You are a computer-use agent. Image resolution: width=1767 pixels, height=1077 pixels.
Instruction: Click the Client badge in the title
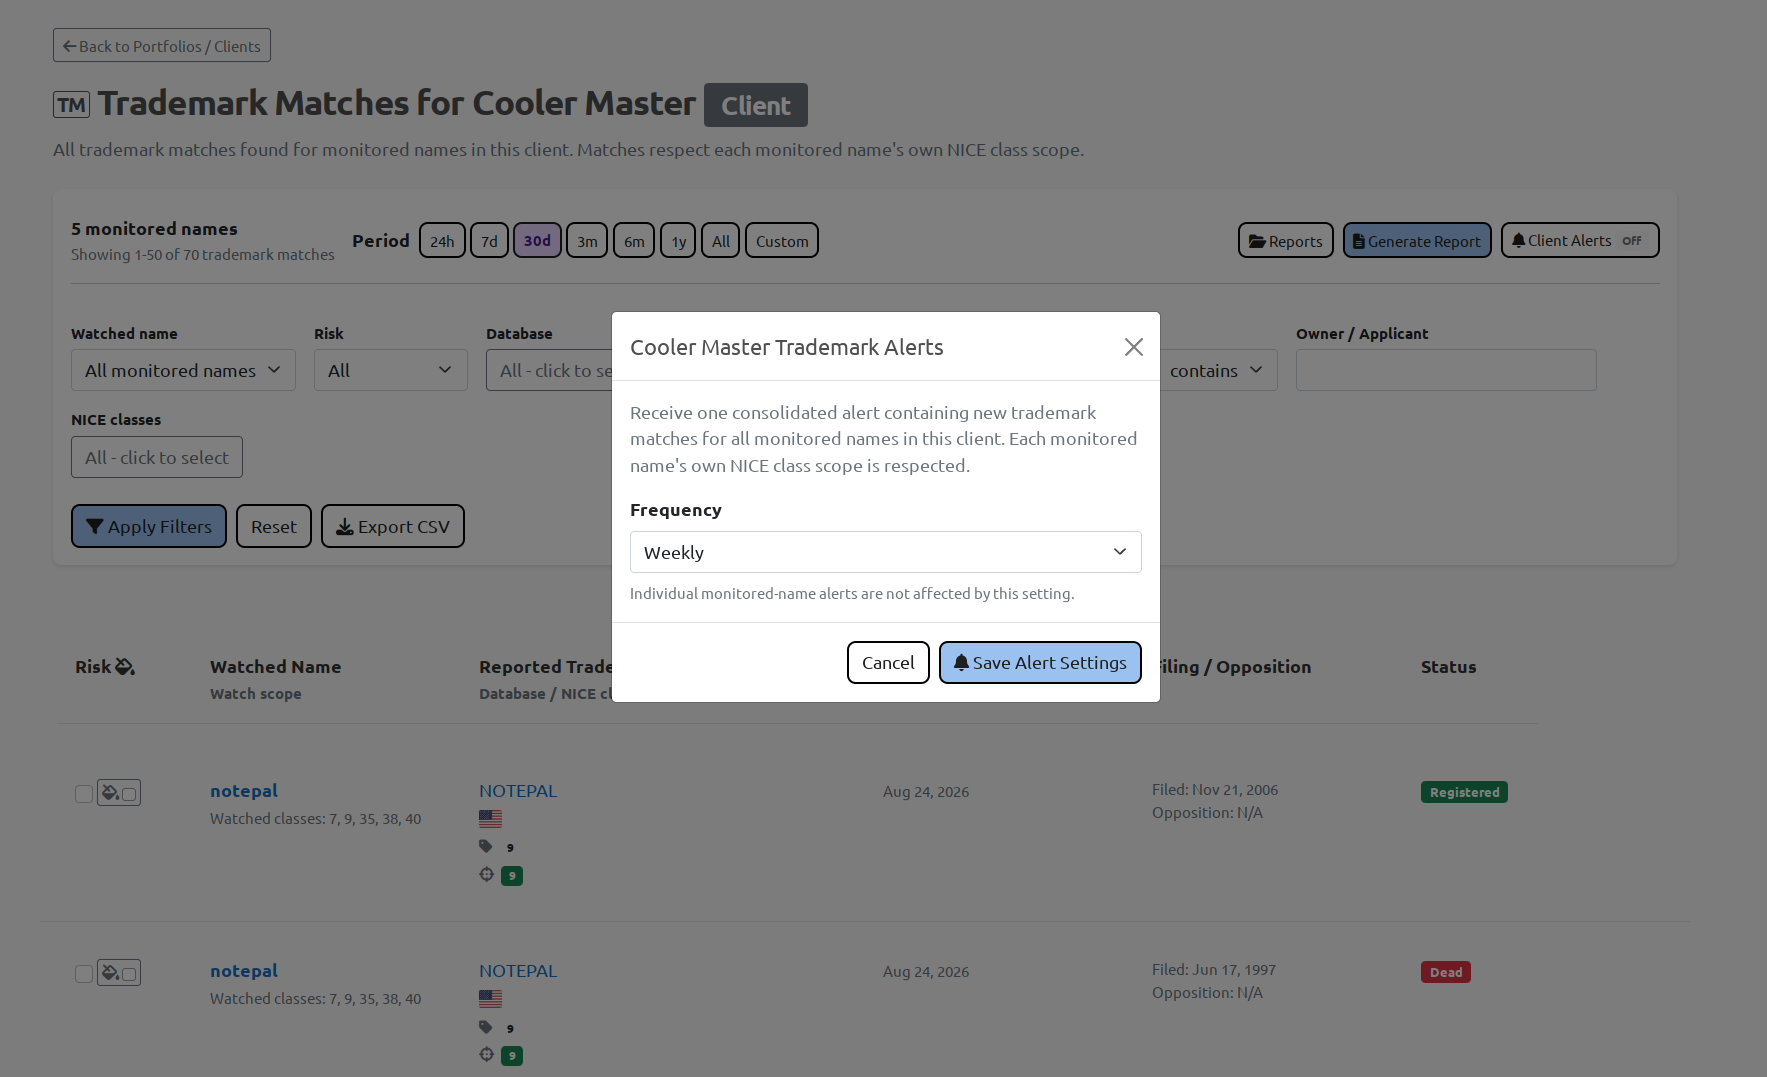(756, 105)
